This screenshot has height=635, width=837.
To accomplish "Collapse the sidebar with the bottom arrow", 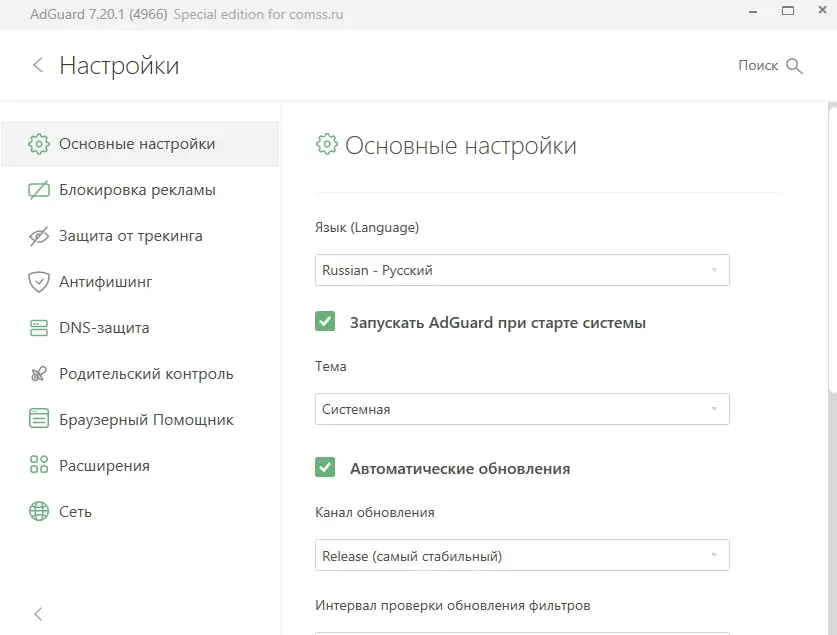I will pyautogui.click(x=38, y=614).
